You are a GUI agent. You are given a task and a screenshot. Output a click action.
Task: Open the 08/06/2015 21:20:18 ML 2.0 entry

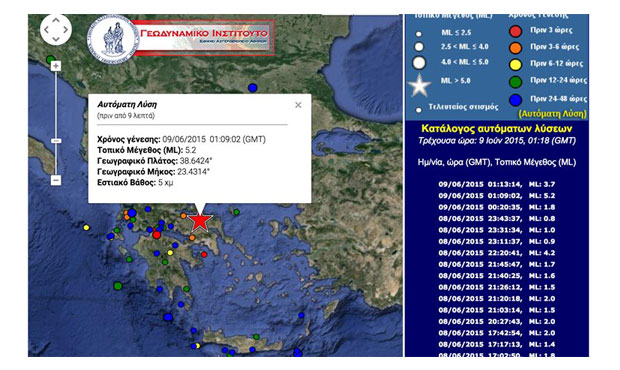click(x=497, y=299)
